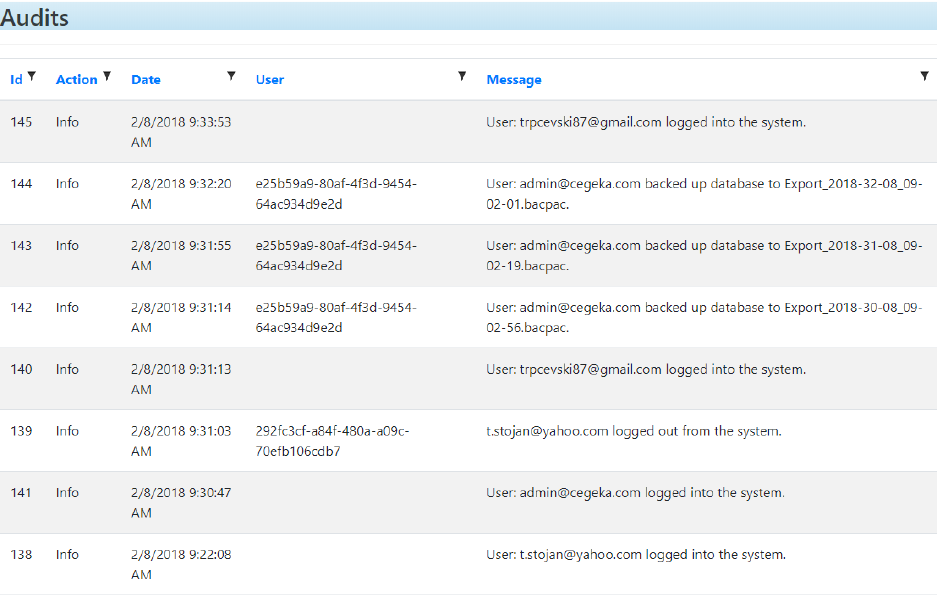Select audit row with Id 145
This screenshot has width=937, height=595.
(468, 131)
